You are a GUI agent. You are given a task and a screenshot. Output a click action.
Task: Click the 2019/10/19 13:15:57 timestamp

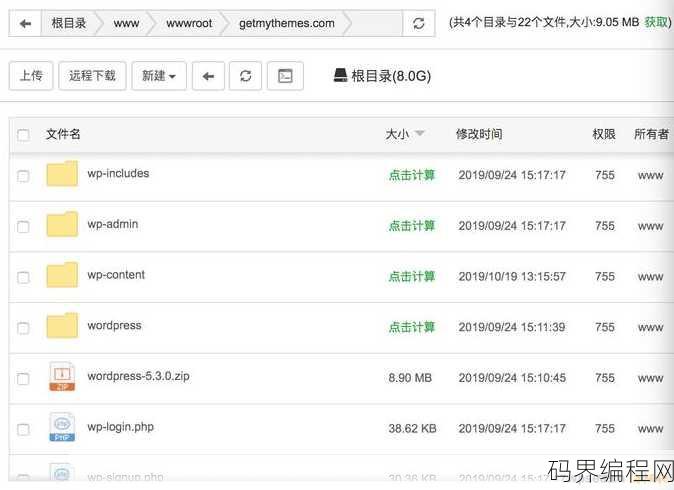point(512,277)
